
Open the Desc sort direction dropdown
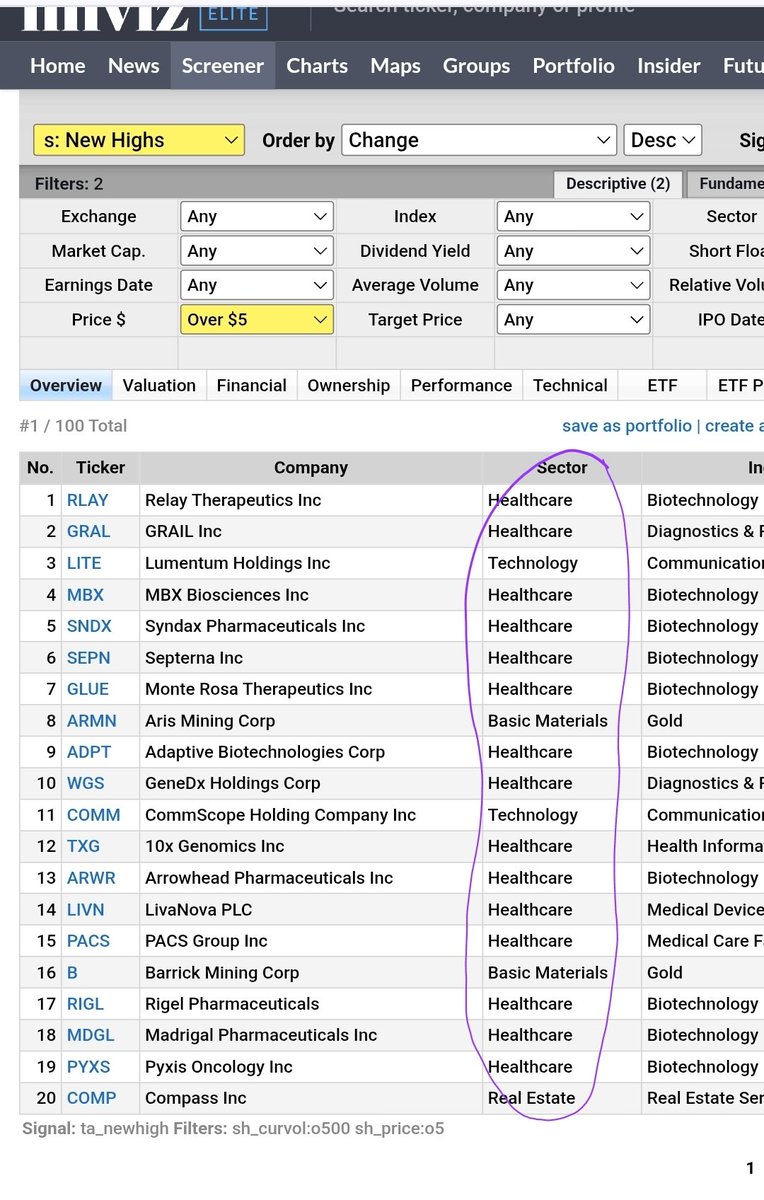(x=663, y=140)
